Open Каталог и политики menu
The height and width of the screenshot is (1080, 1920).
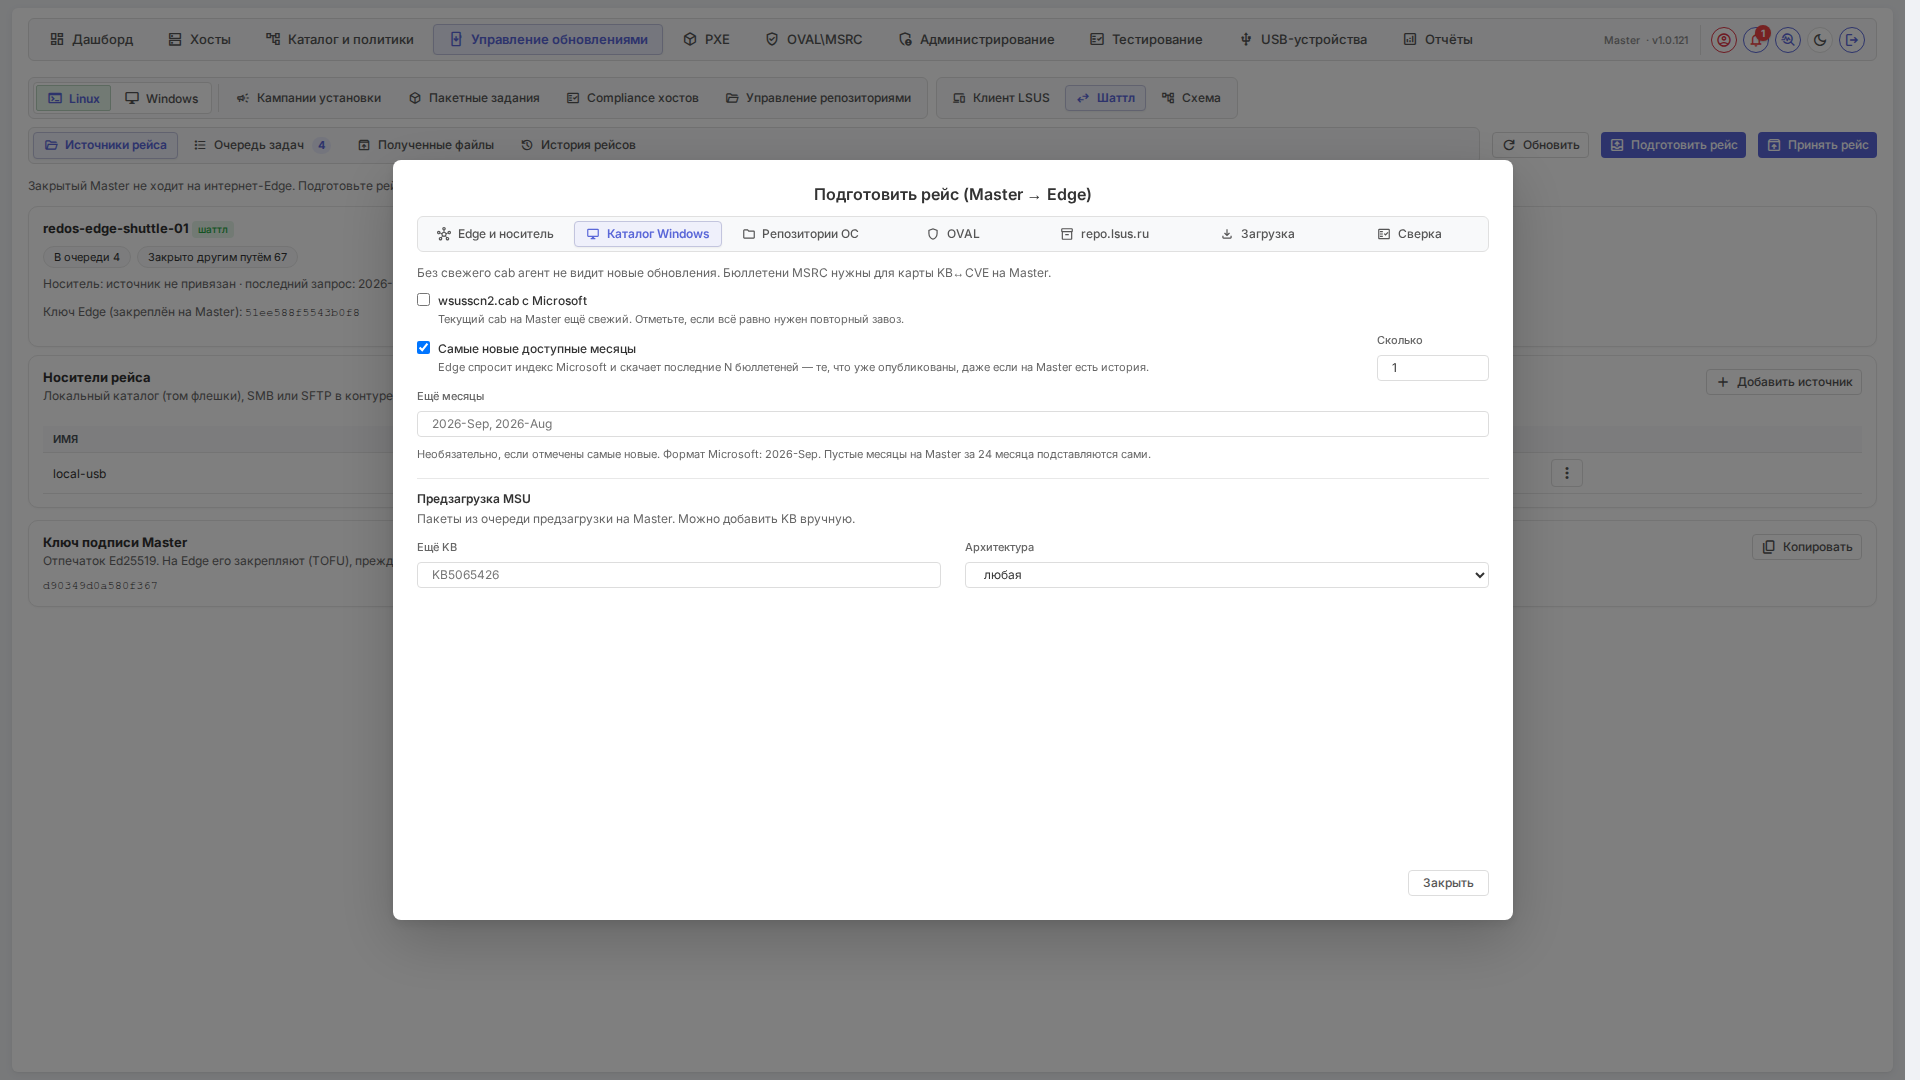tap(339, 40)
